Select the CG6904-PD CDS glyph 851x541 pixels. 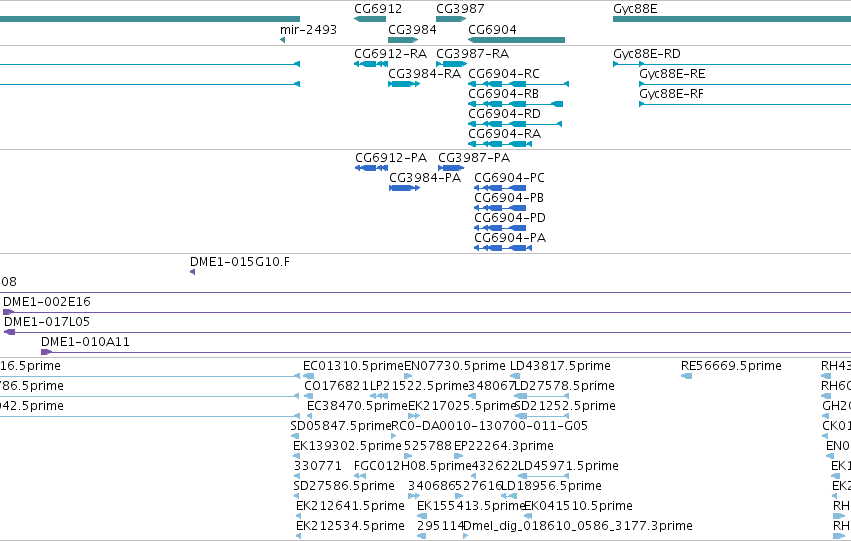click(500, 228)
